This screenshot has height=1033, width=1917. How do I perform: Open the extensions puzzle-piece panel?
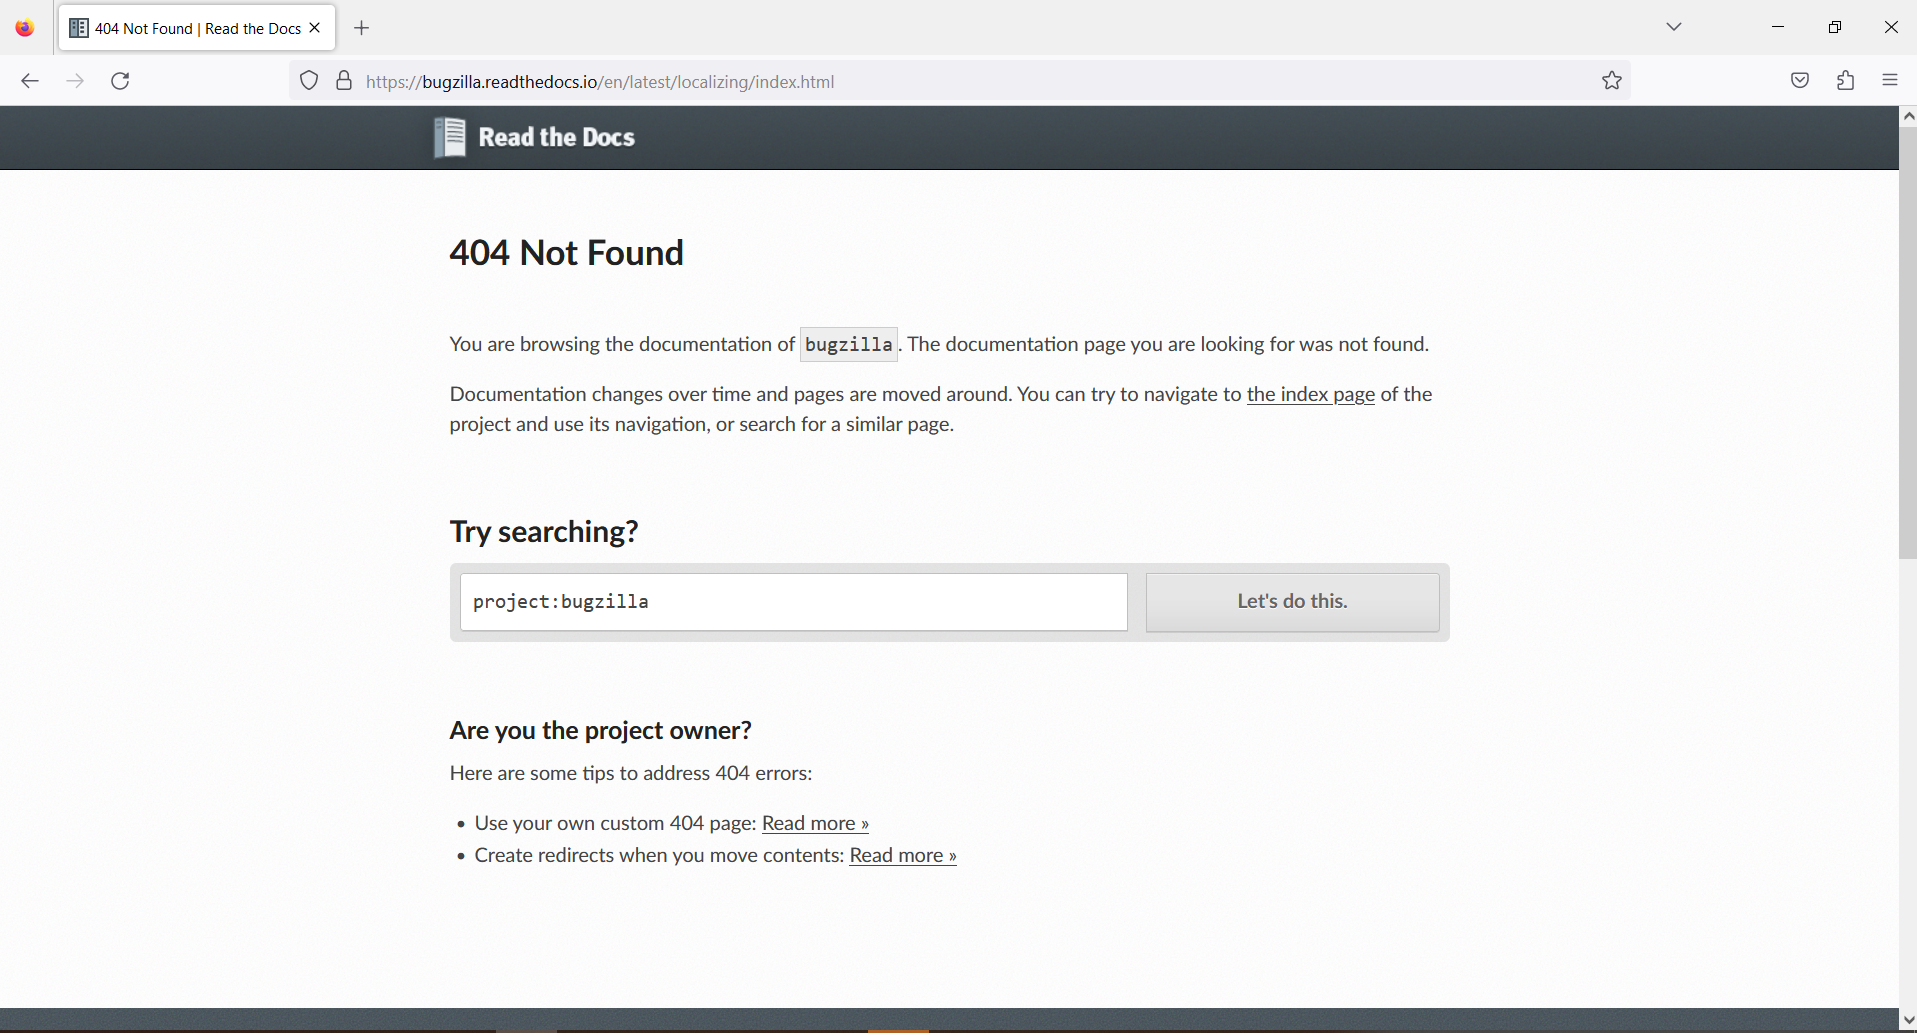pos(1845,81)
